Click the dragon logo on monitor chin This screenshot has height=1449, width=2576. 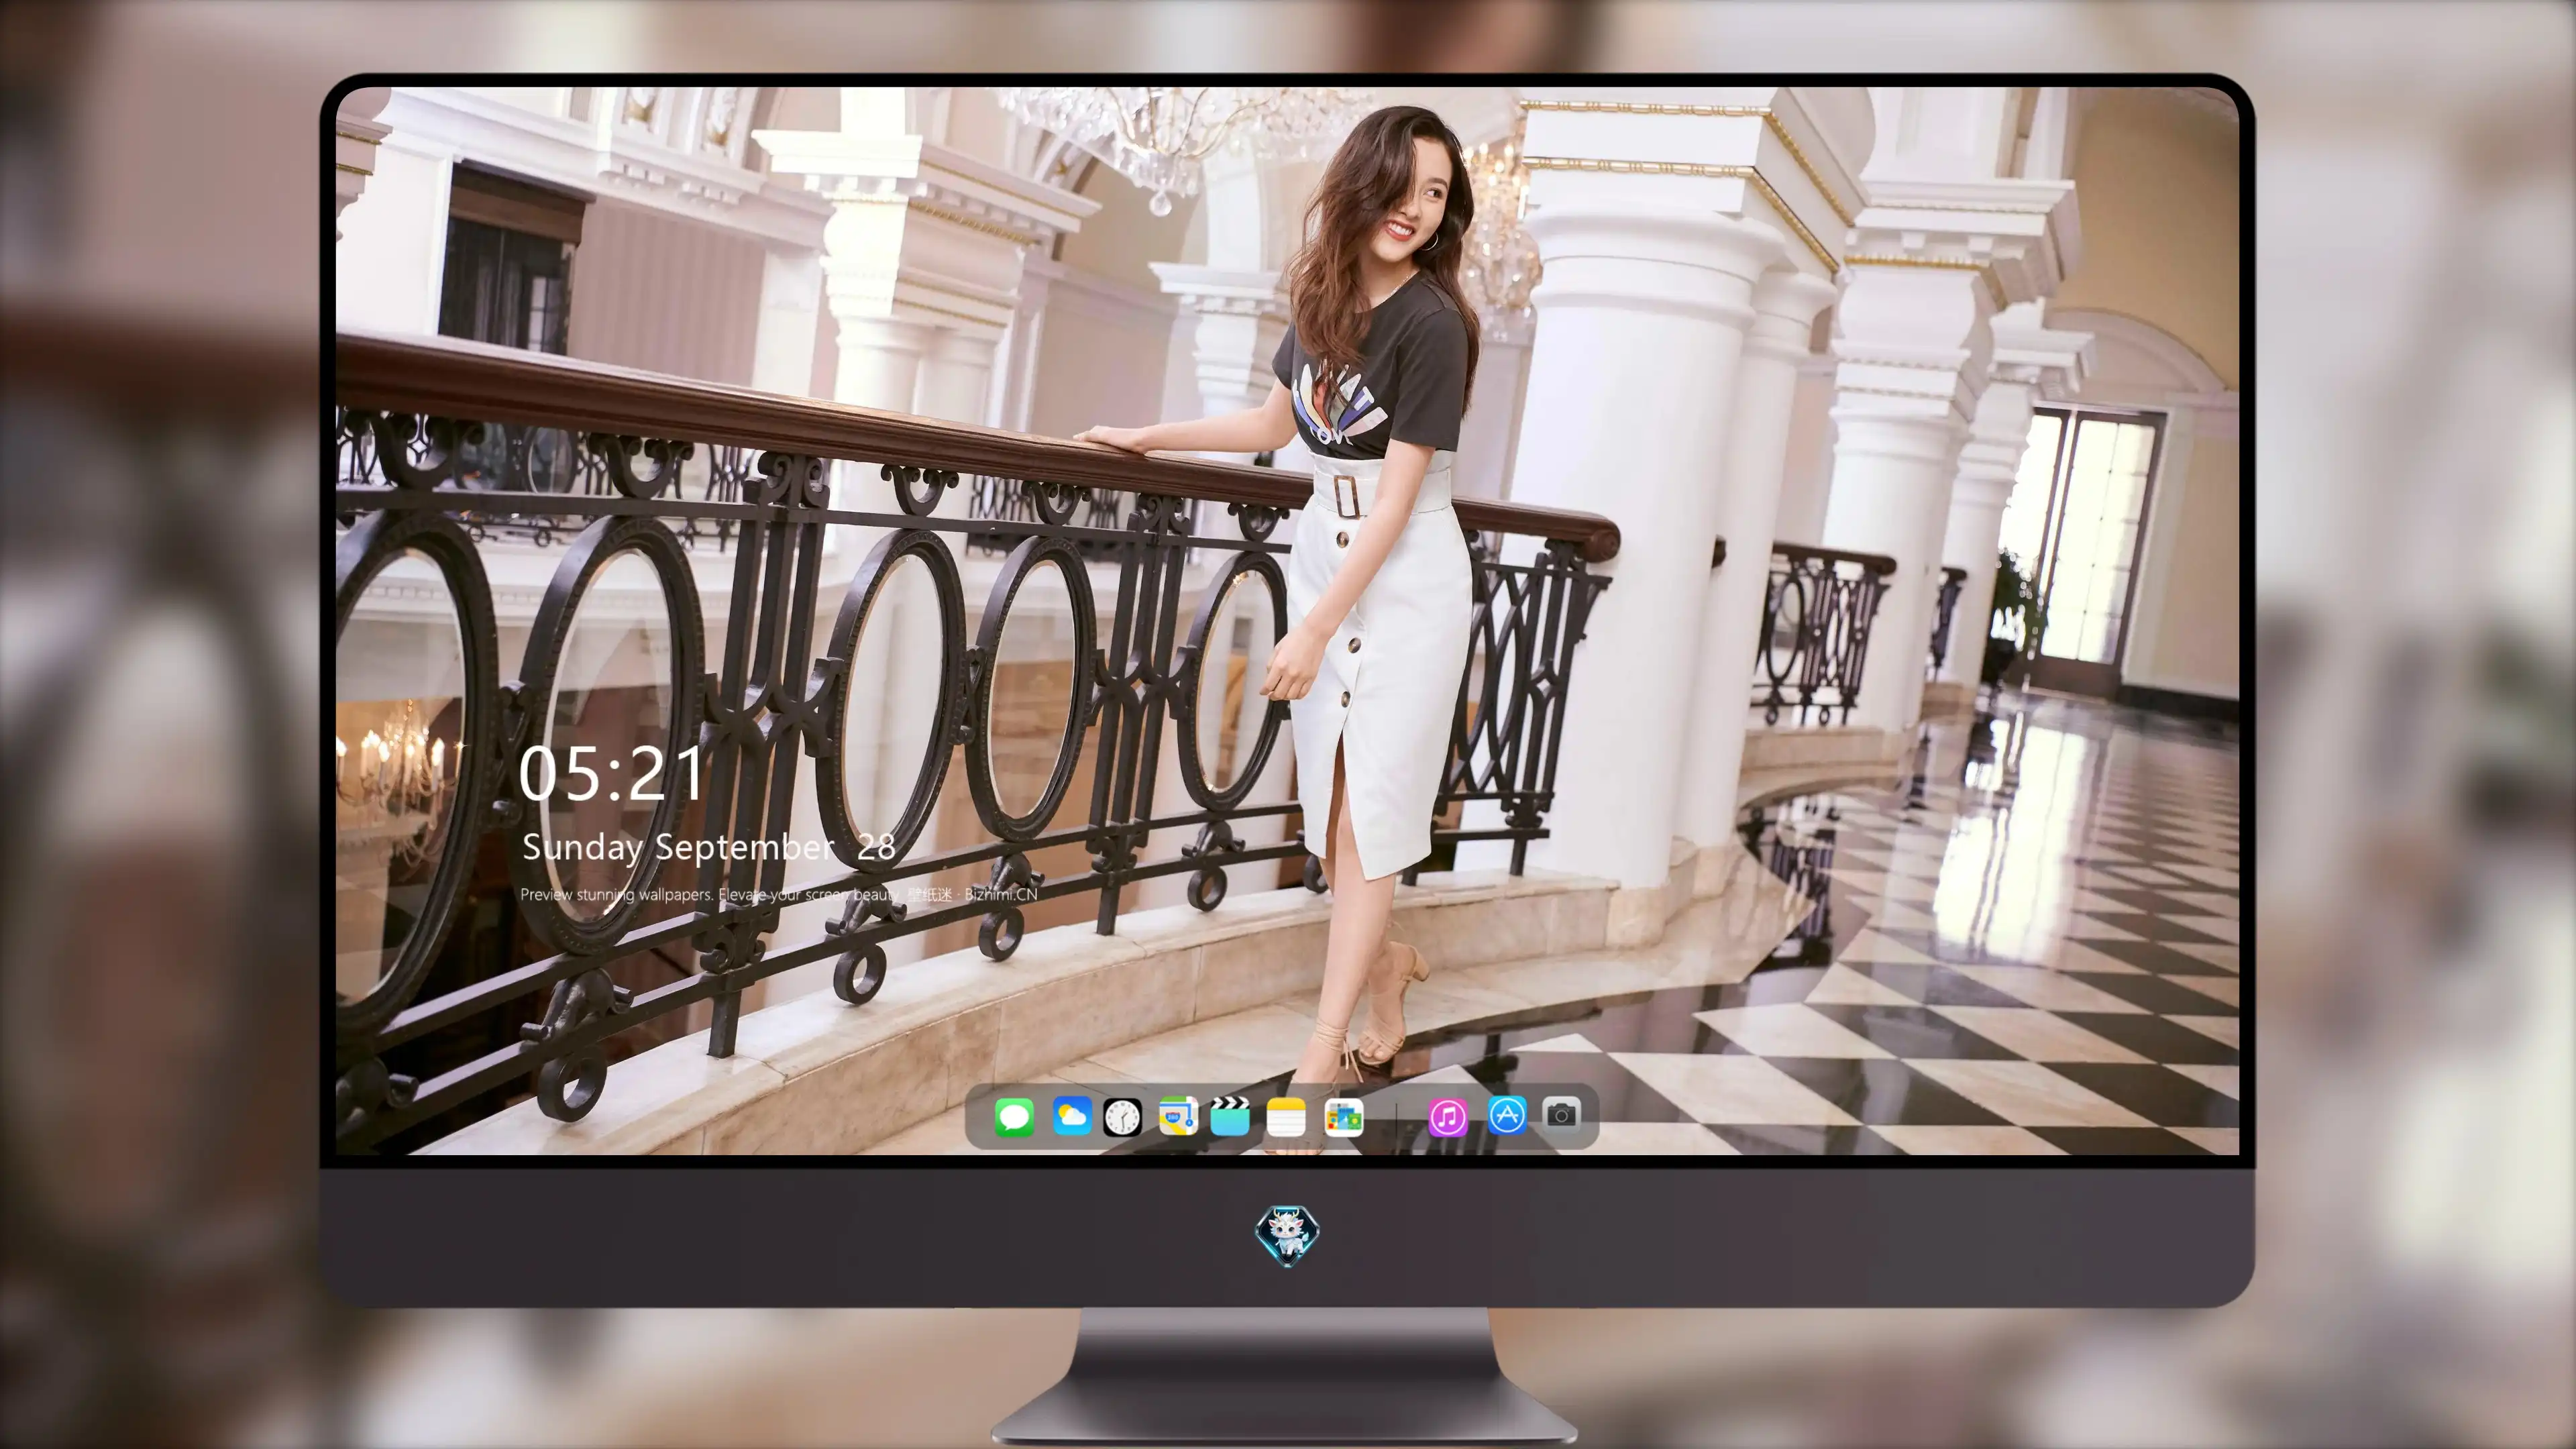pyautogui.click(x=1287, y=1235)
